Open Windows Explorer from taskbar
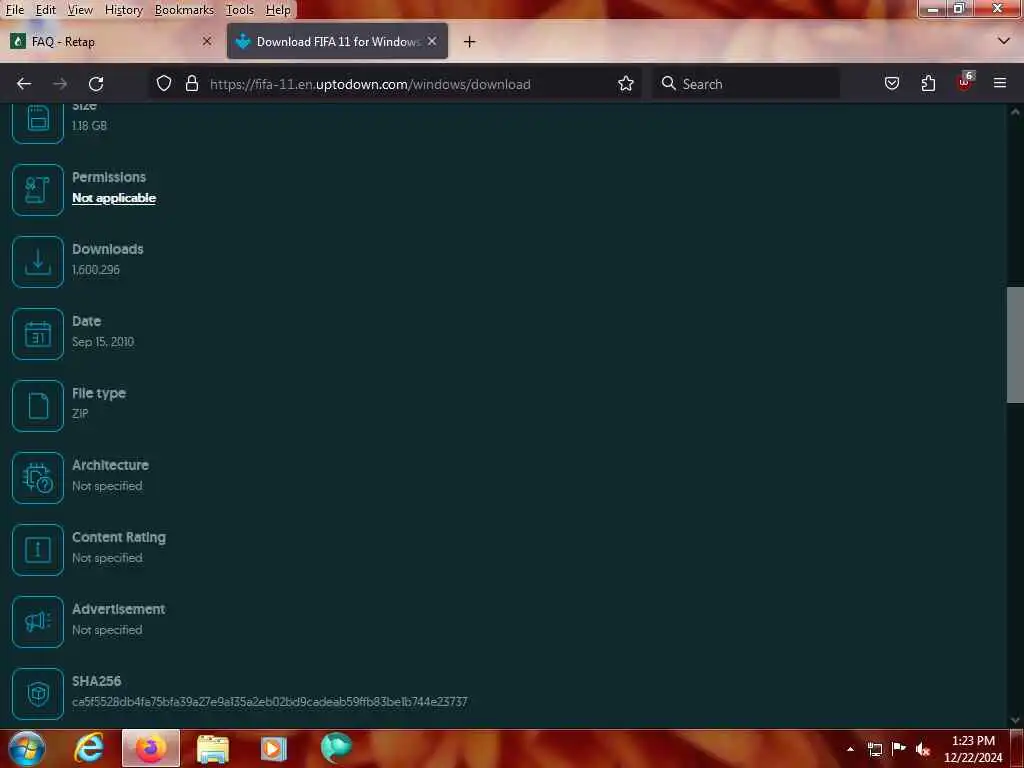This screenshot has height=768, width=1024. (213, 749)
